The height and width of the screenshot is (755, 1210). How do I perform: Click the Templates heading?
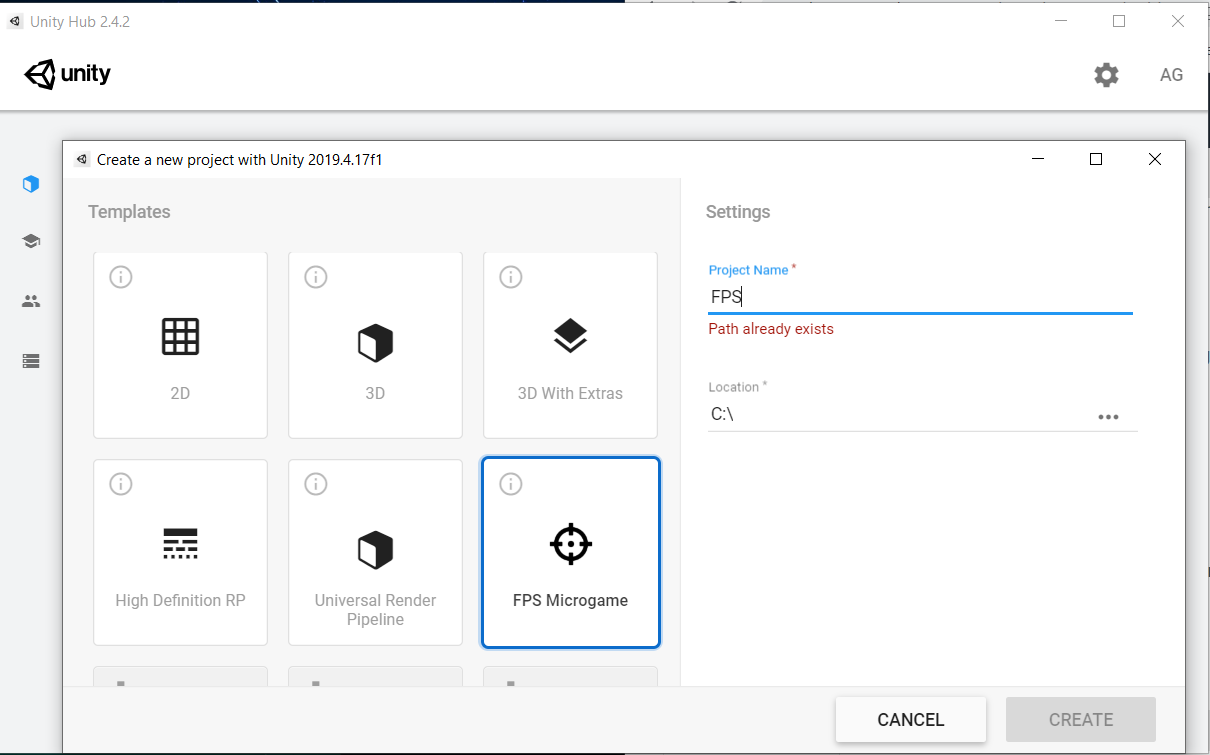pyautogui.click(x=129, y=212)
